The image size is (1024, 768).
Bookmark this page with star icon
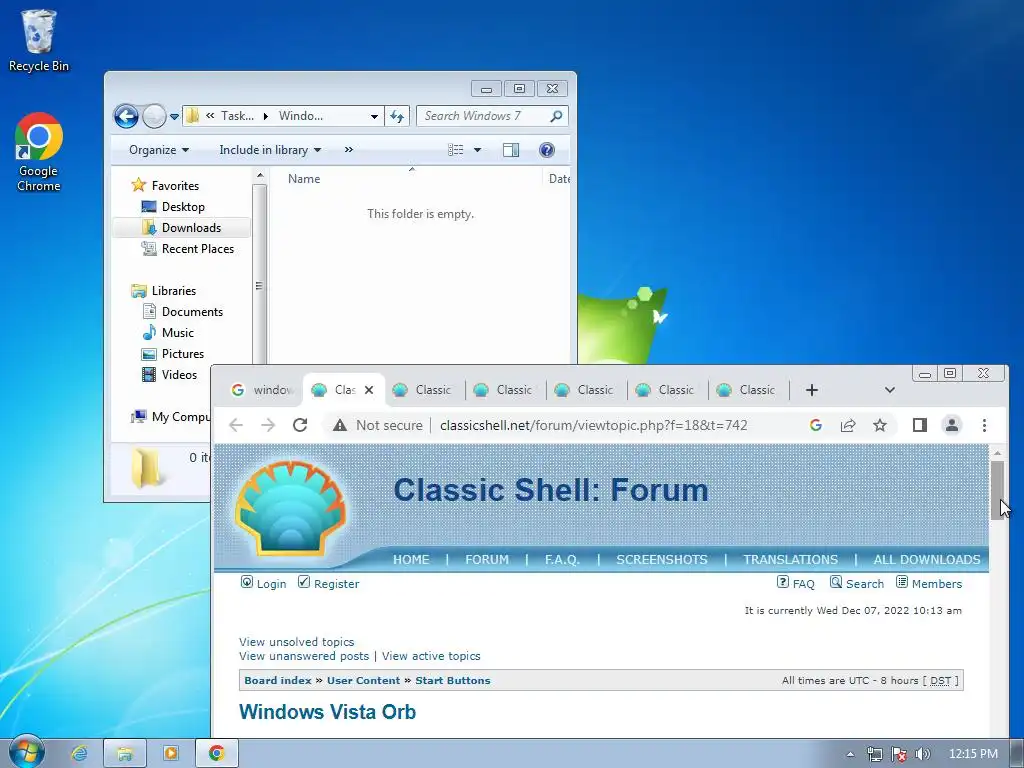[x=880, y=425]
